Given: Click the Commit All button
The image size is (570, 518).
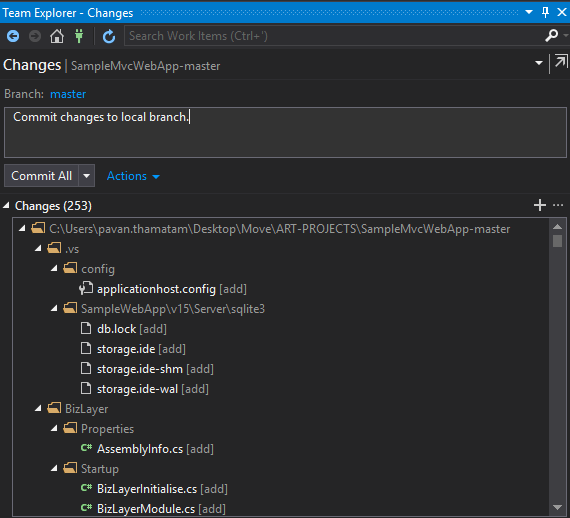Looking at the screenshot, I should pyautogui.click(x=41, y=176).
